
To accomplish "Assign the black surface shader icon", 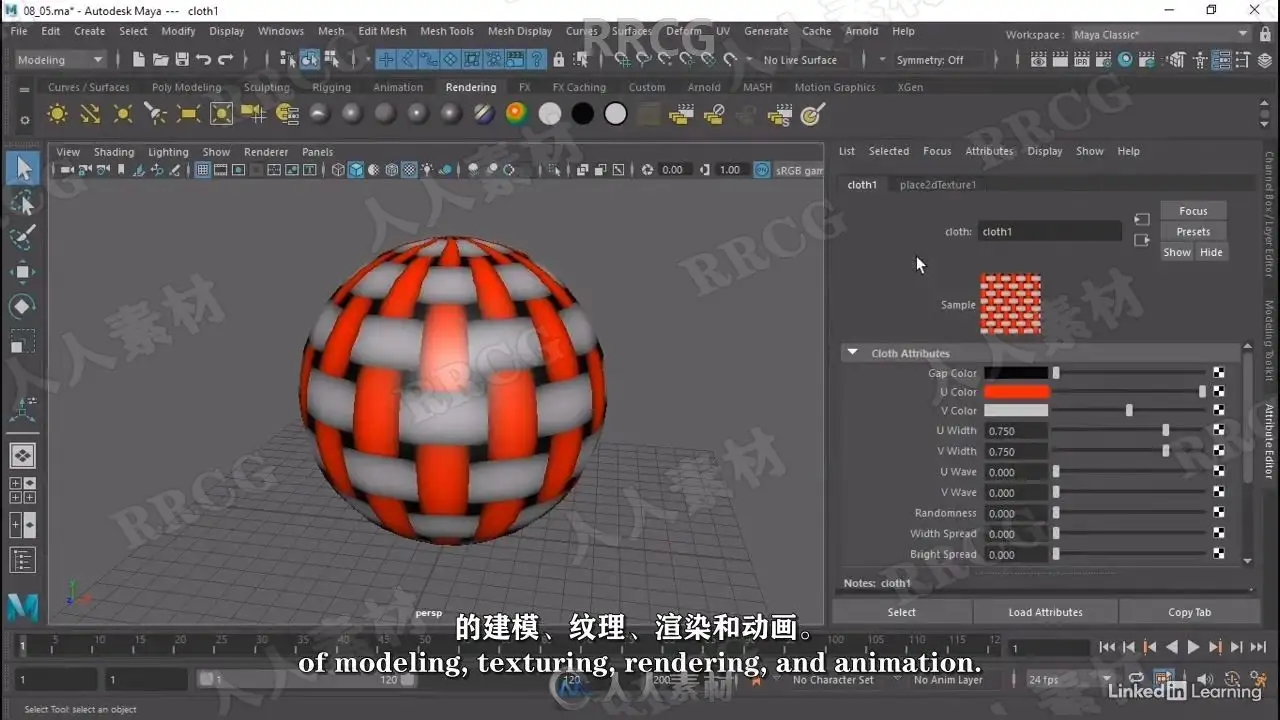I will point(583,114).
